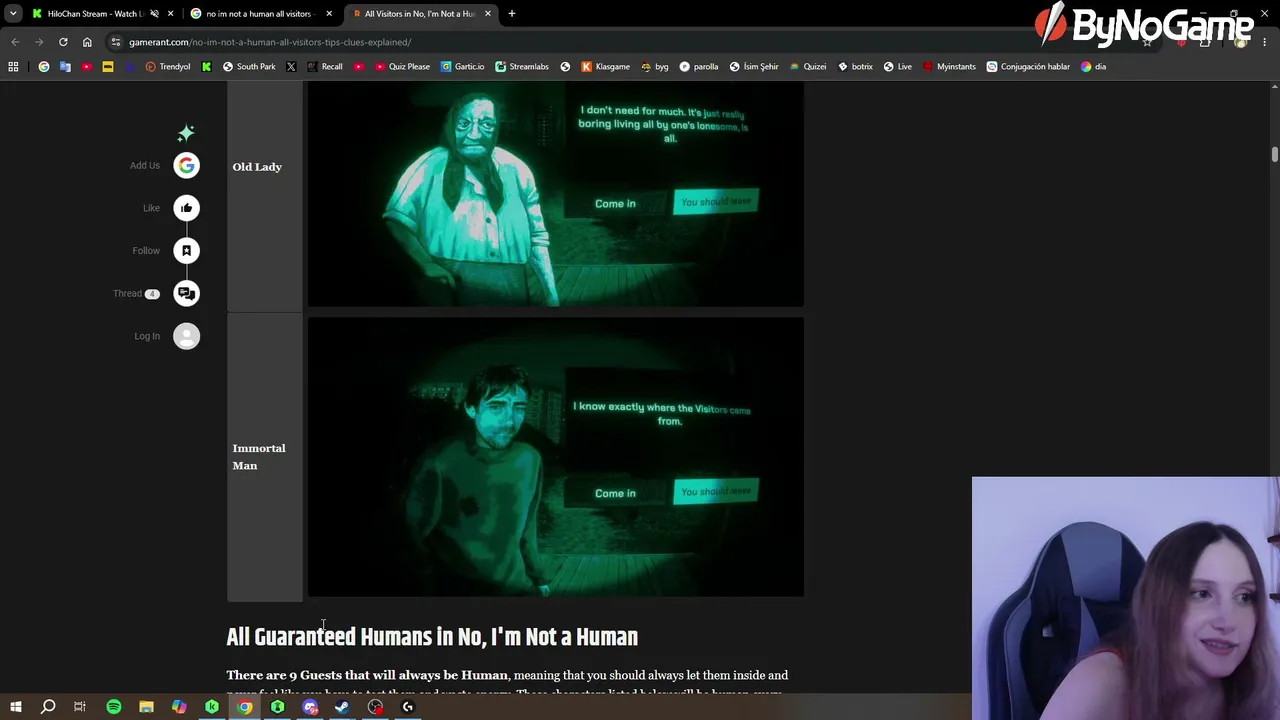Open the Recall bookmark

tap(325, 67)
